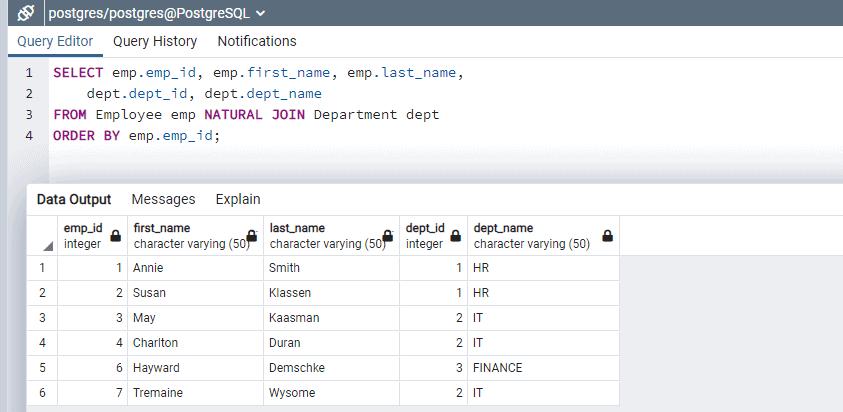Click line 4 of the SQL query

point(136,136)
